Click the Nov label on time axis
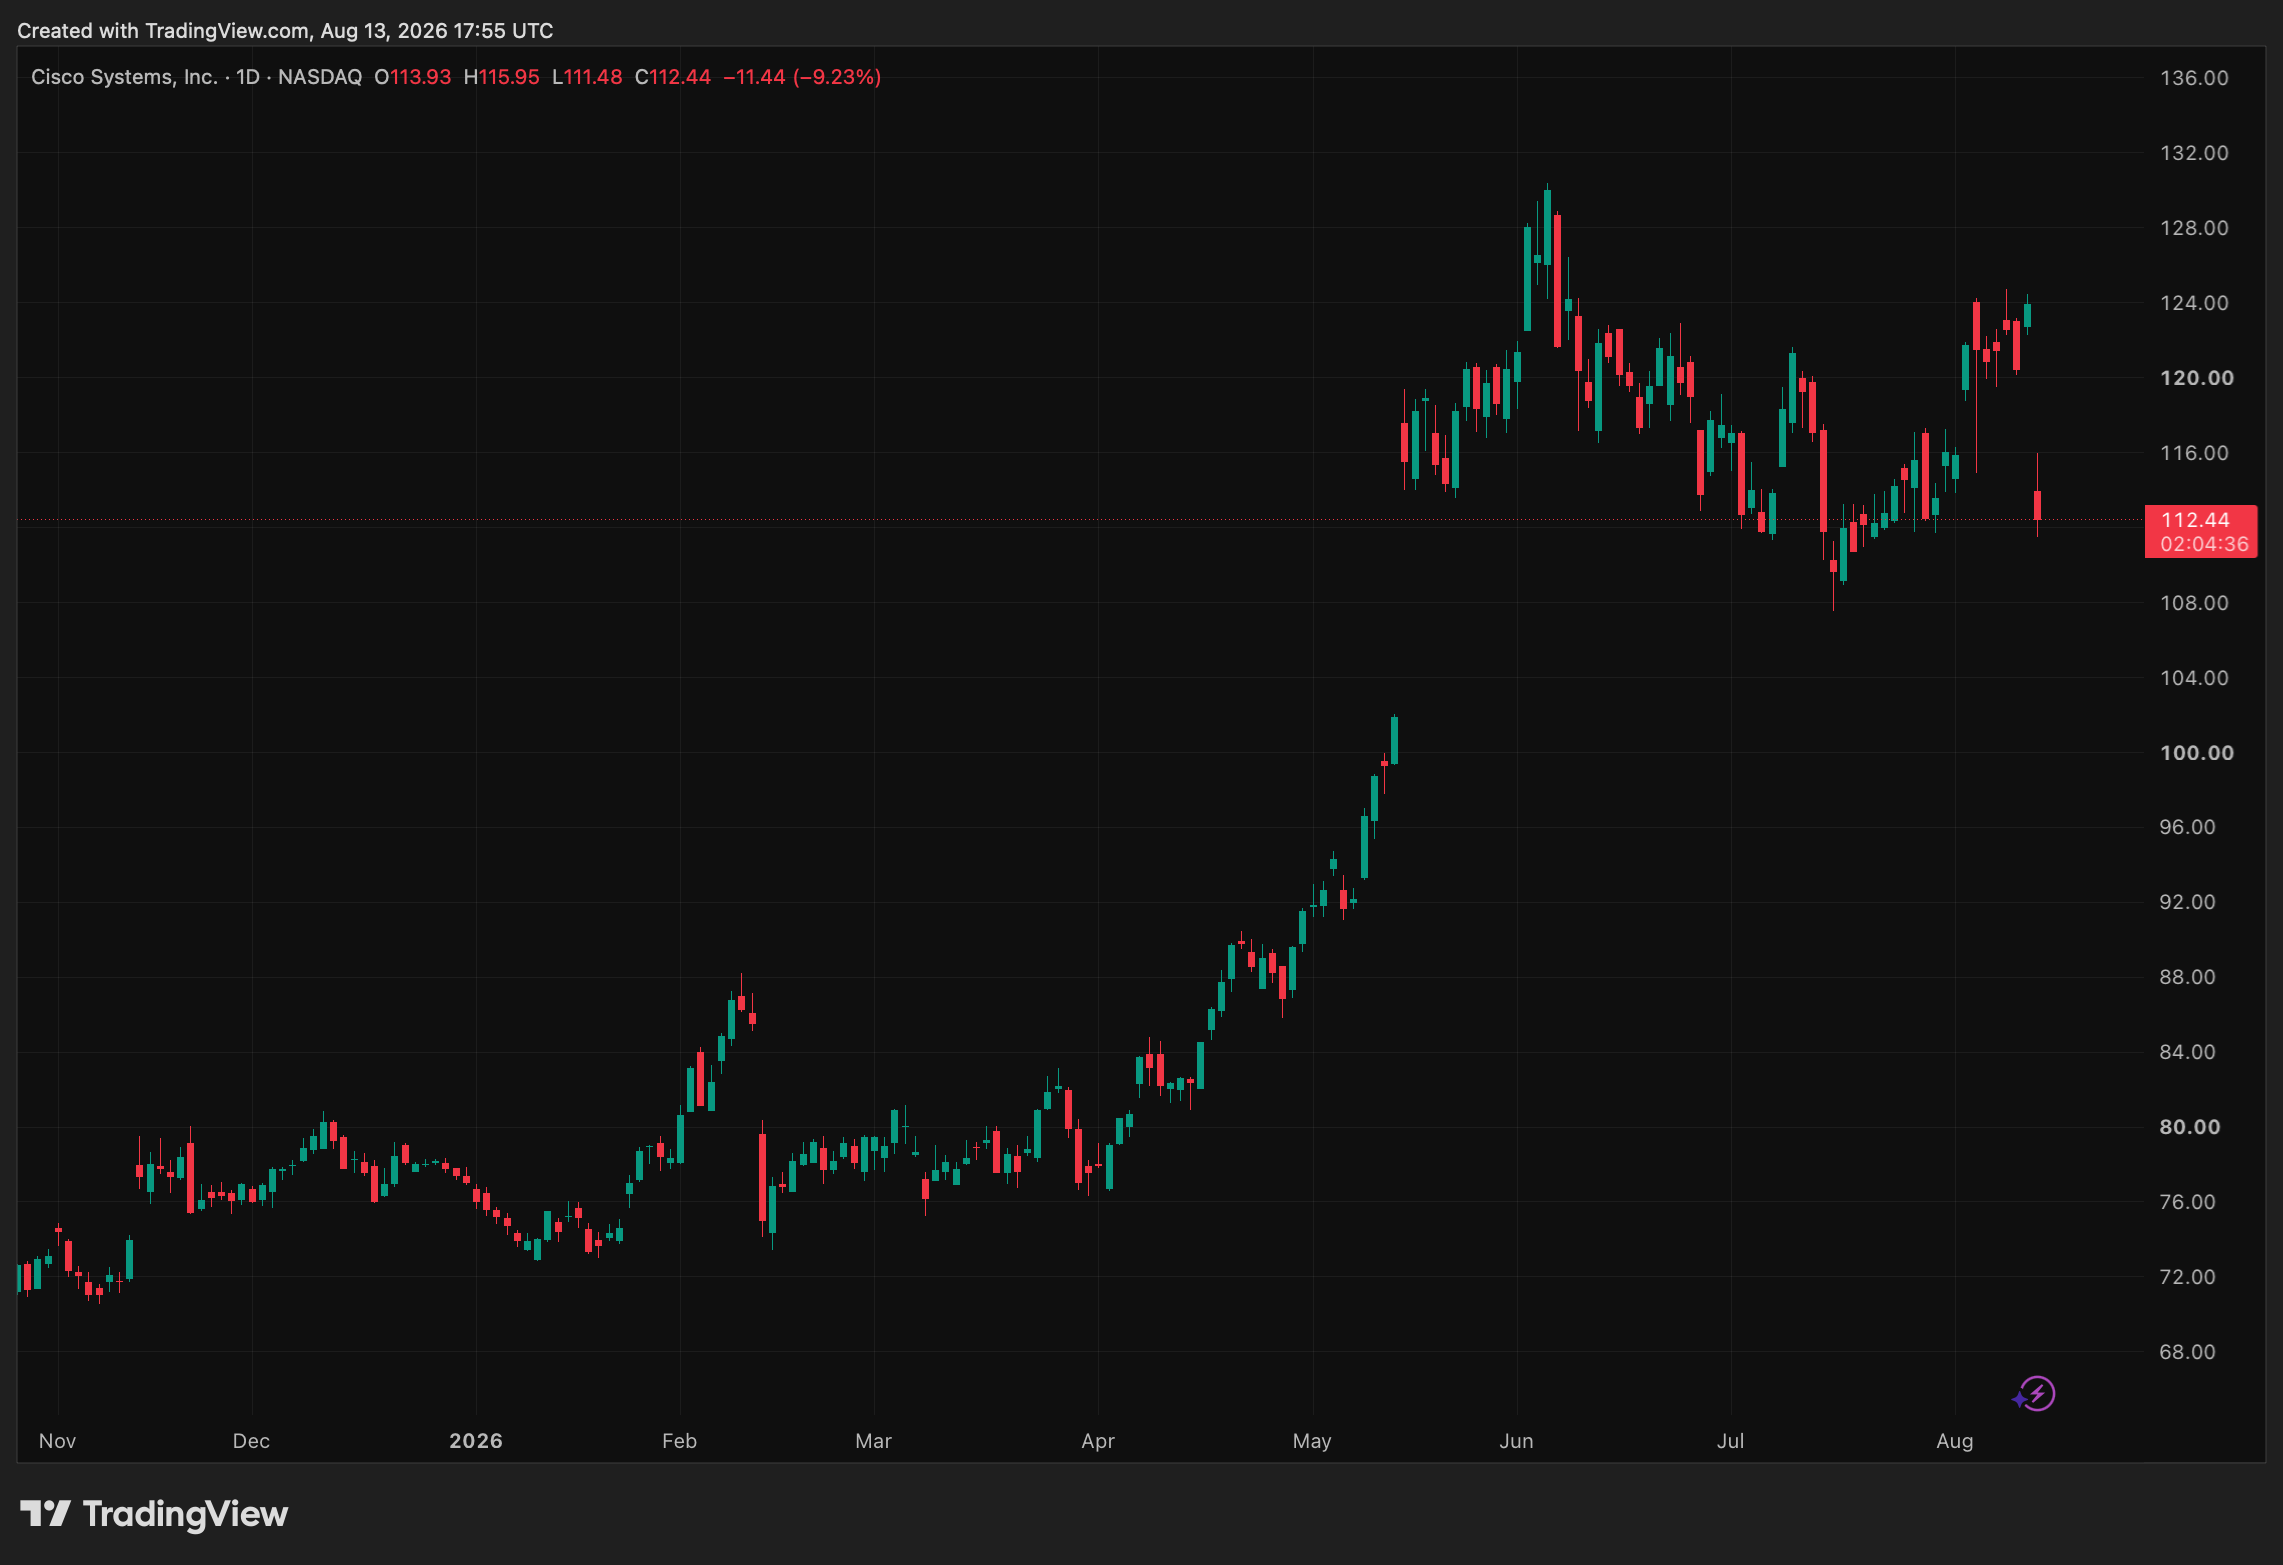The image size is (2283, 1565). 57,1441
